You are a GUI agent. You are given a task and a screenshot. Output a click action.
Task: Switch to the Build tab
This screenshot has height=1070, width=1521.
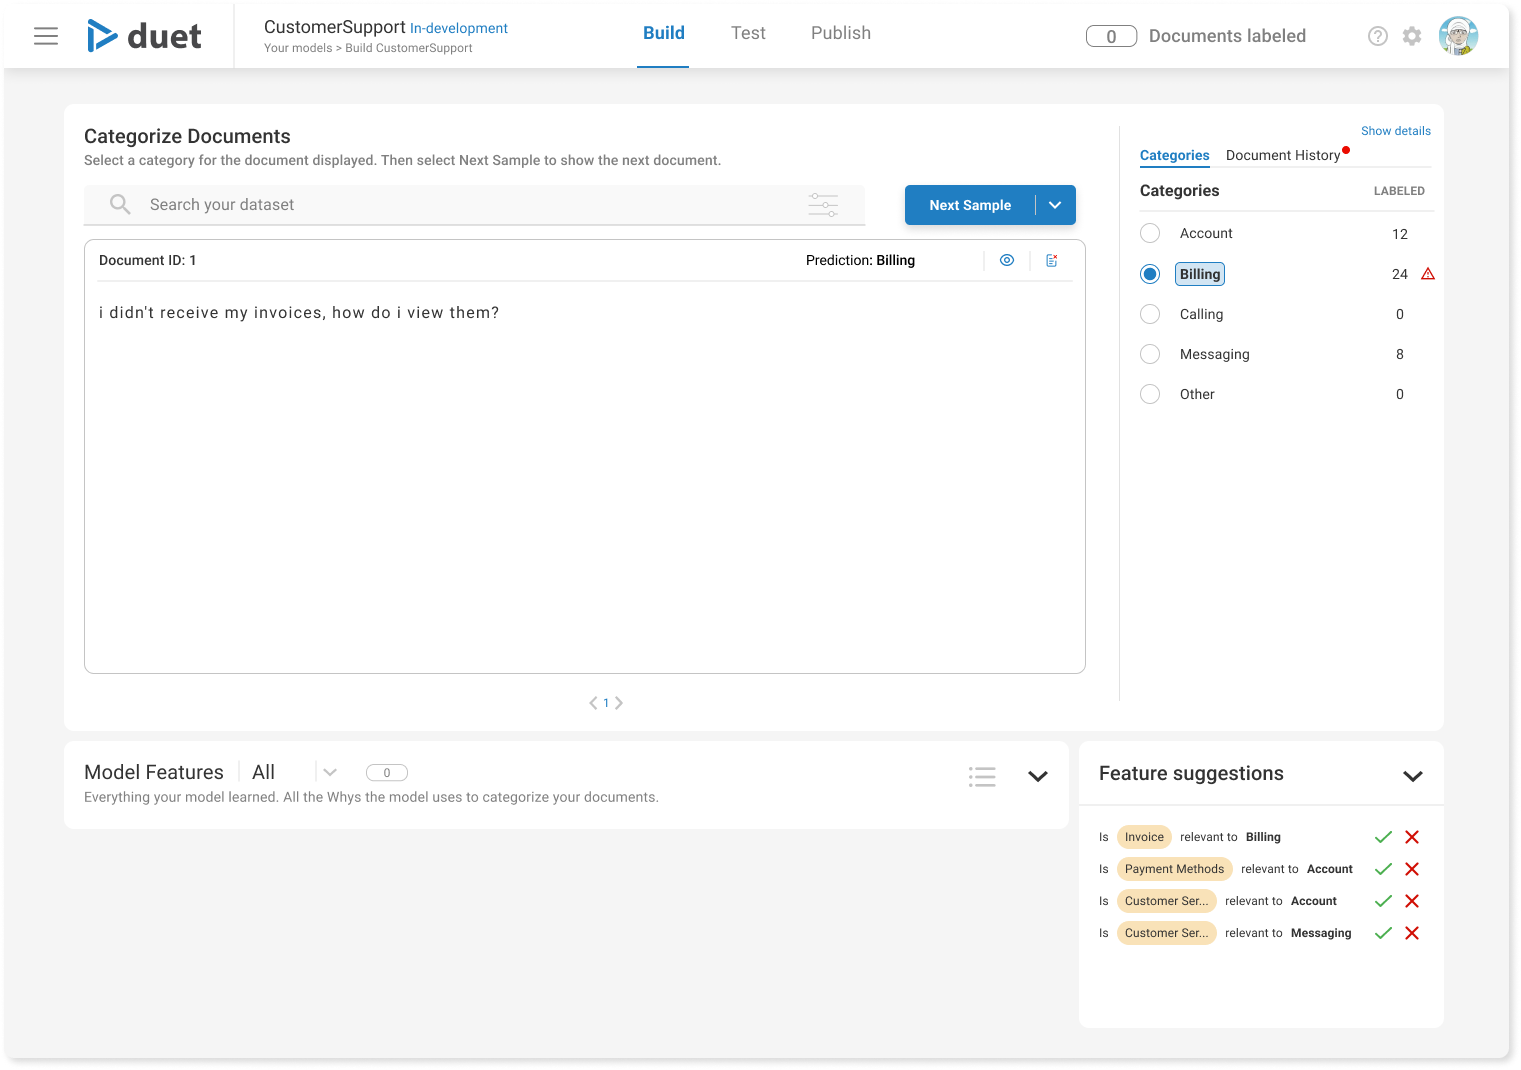point(663,34)
